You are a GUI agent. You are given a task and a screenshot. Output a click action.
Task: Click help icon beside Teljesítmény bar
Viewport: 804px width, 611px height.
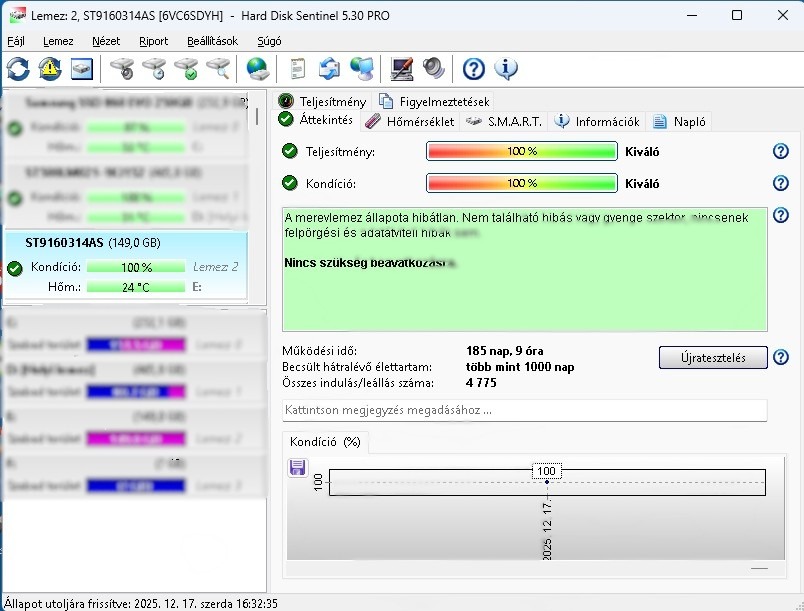pos(780,151)
